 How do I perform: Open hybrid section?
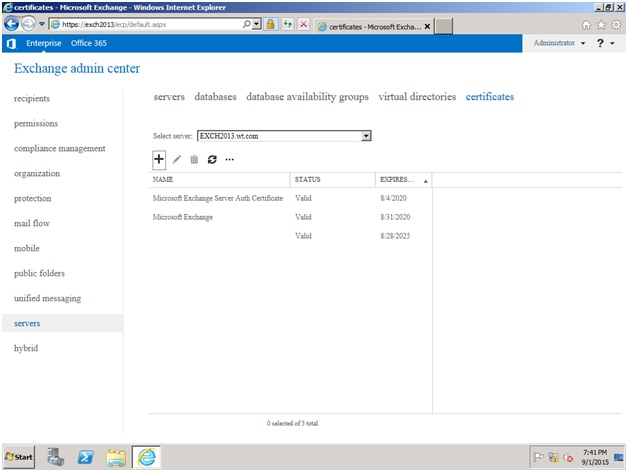(x=26, y=348)
